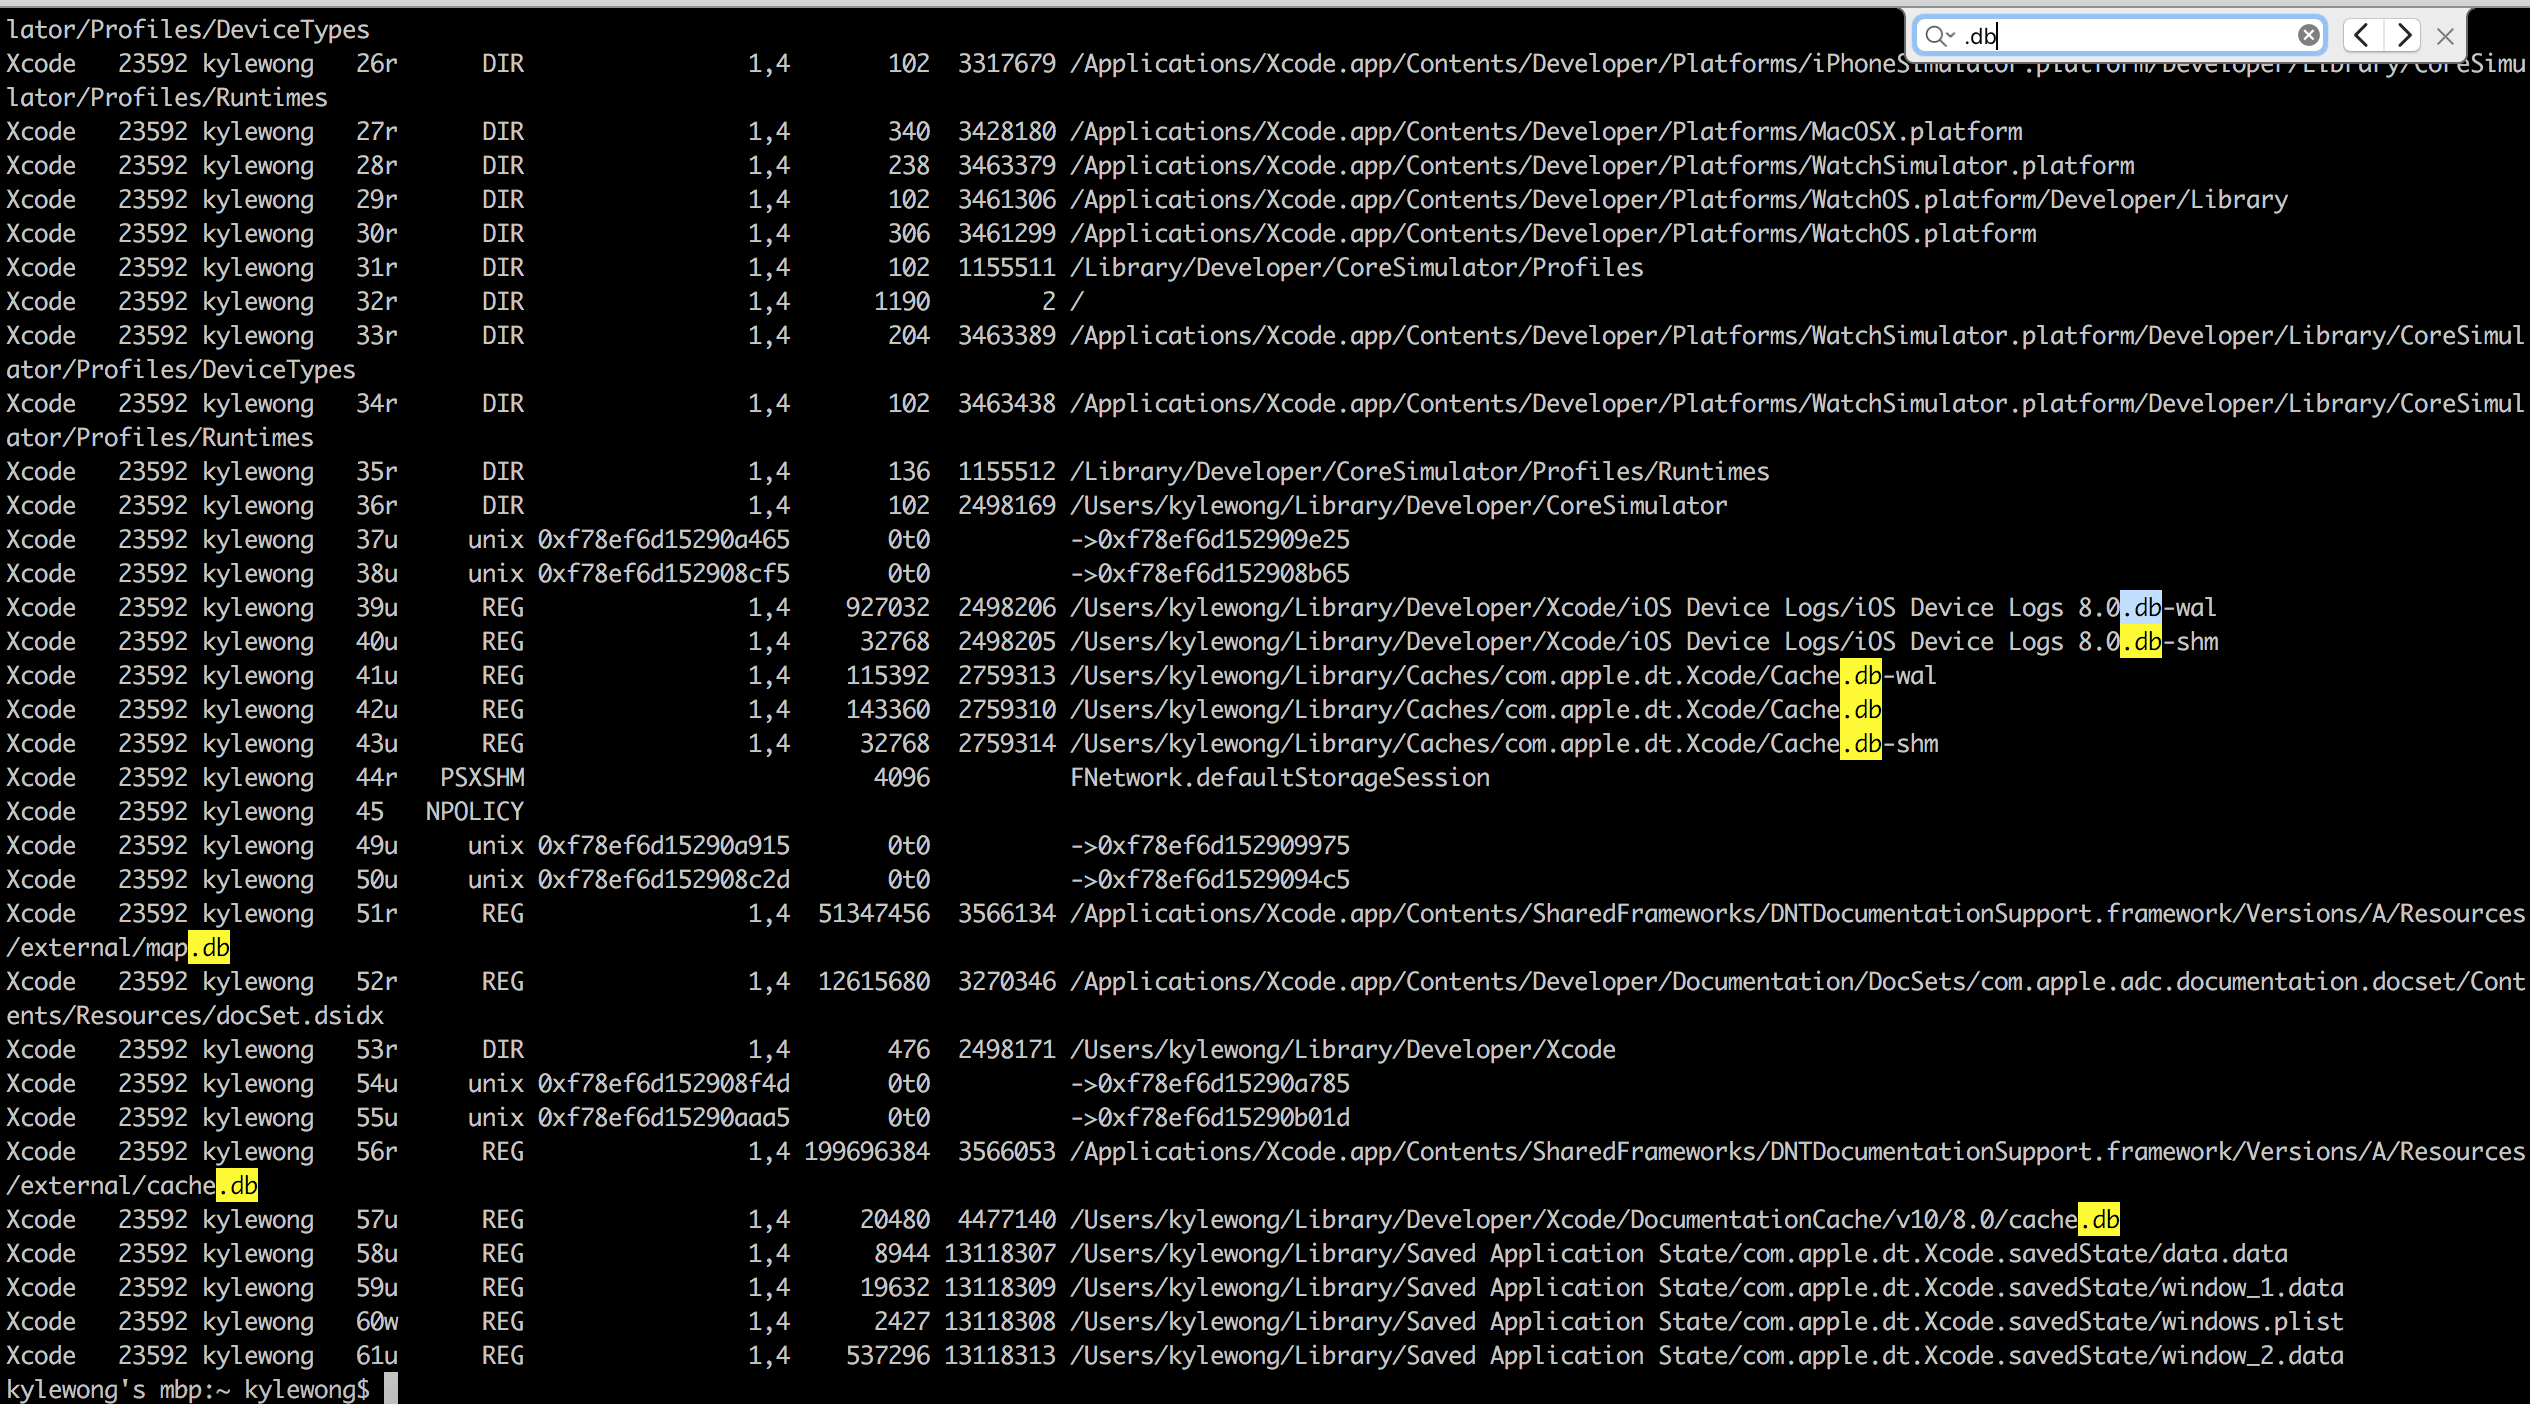Click highlighted .db in Cache.db-wal path
2530x1404 pixels.
coord(1860,676)
